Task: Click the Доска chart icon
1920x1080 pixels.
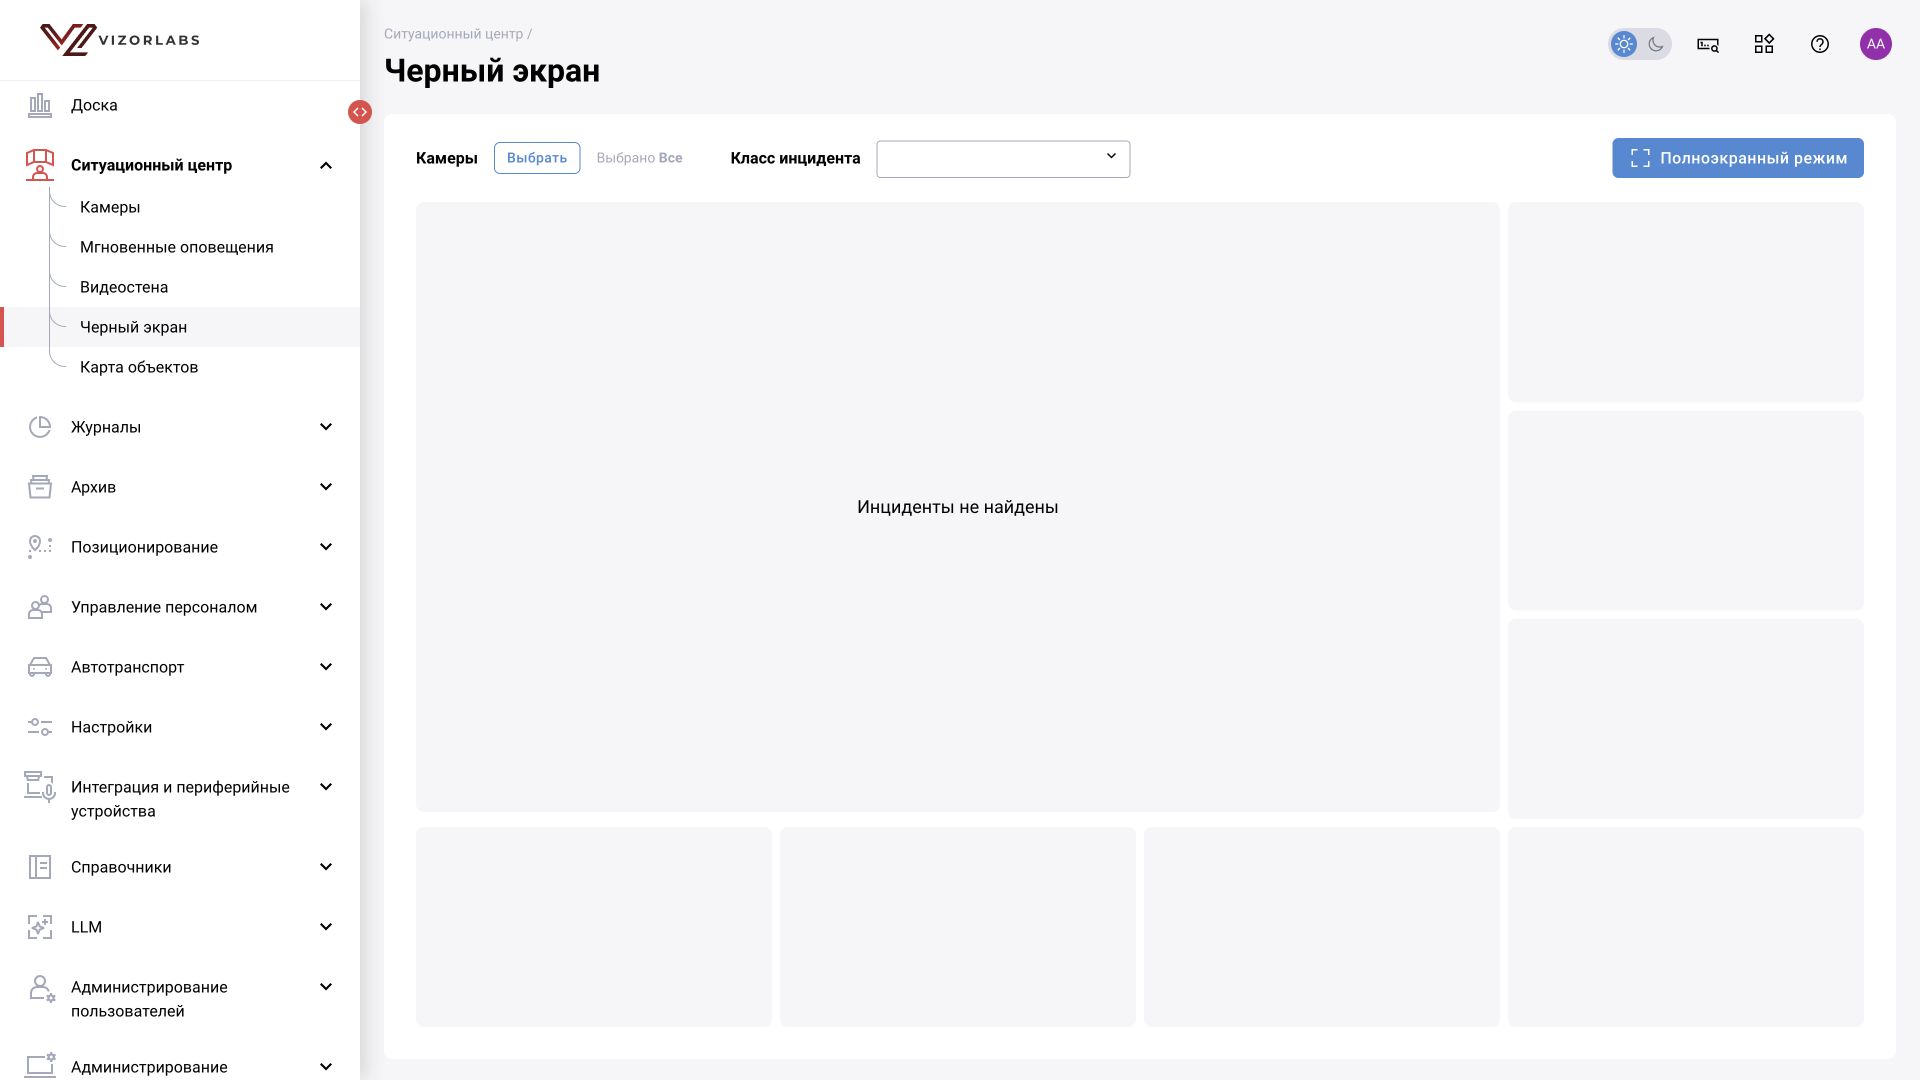Action: click(x=40, y=105)
